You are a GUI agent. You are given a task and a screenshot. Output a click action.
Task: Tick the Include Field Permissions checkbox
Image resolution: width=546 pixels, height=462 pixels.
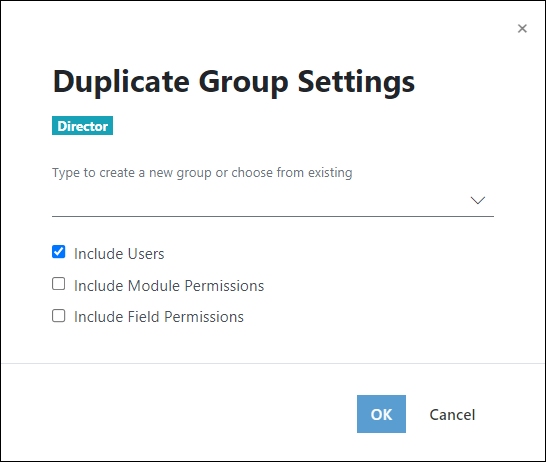[x=58, y=316]
